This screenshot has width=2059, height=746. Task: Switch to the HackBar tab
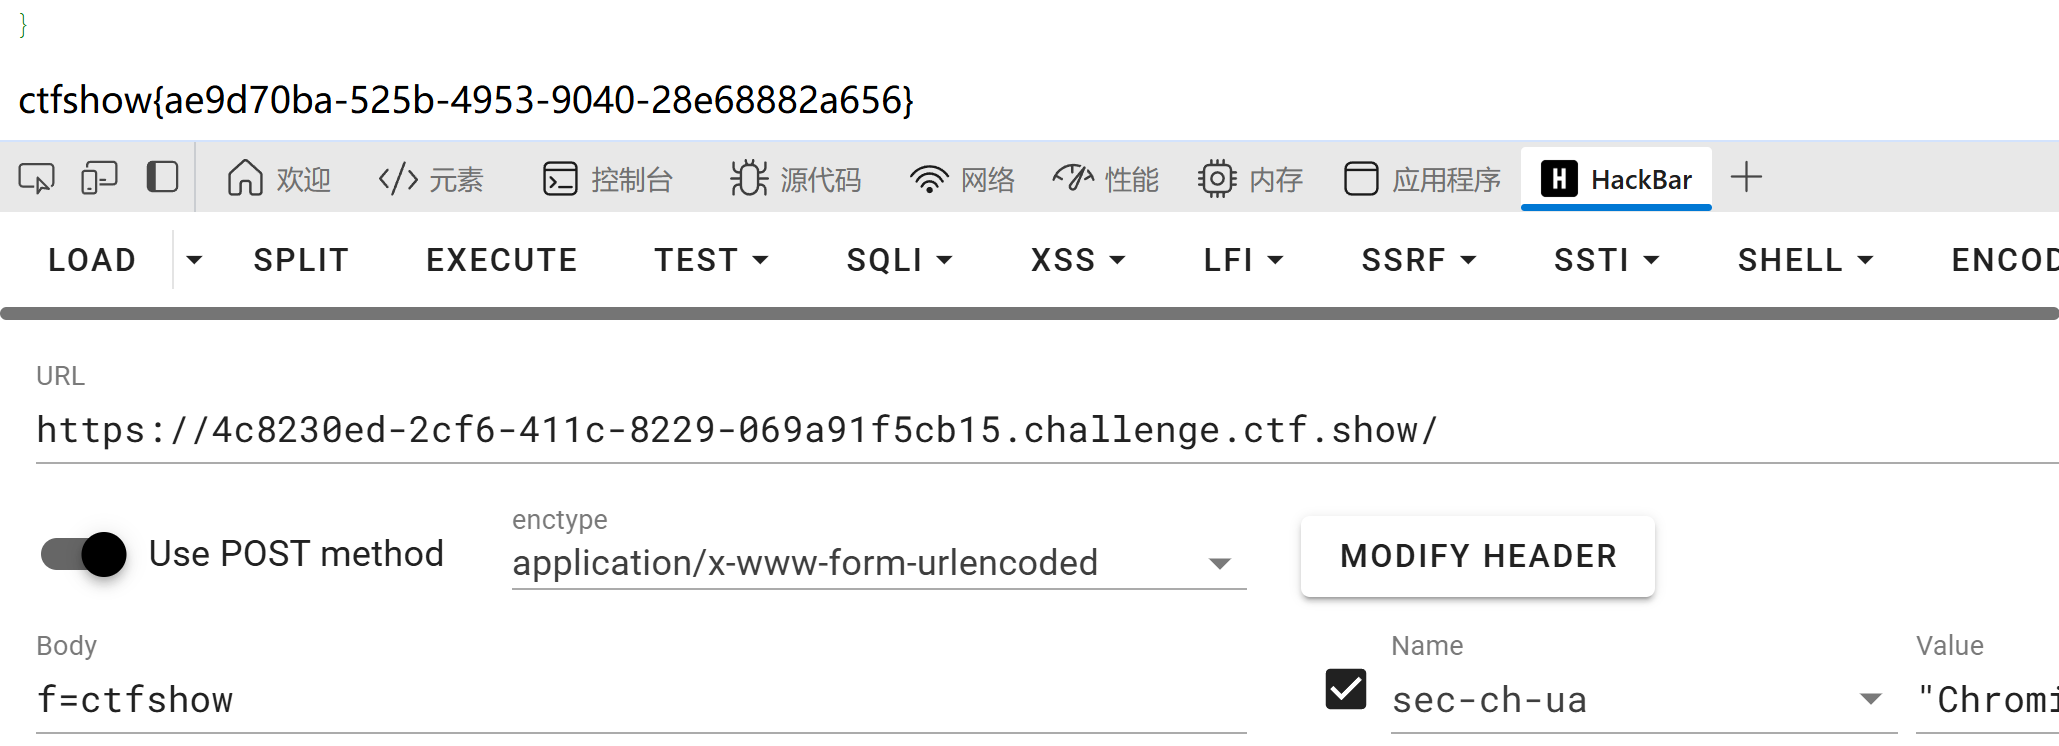pyautogui.click(x=1616, y=179)
